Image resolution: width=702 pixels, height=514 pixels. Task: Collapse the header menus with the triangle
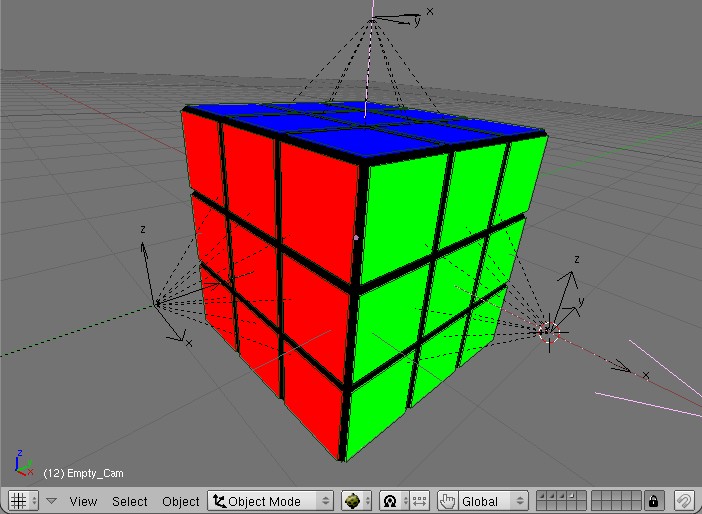click(51, 500)
